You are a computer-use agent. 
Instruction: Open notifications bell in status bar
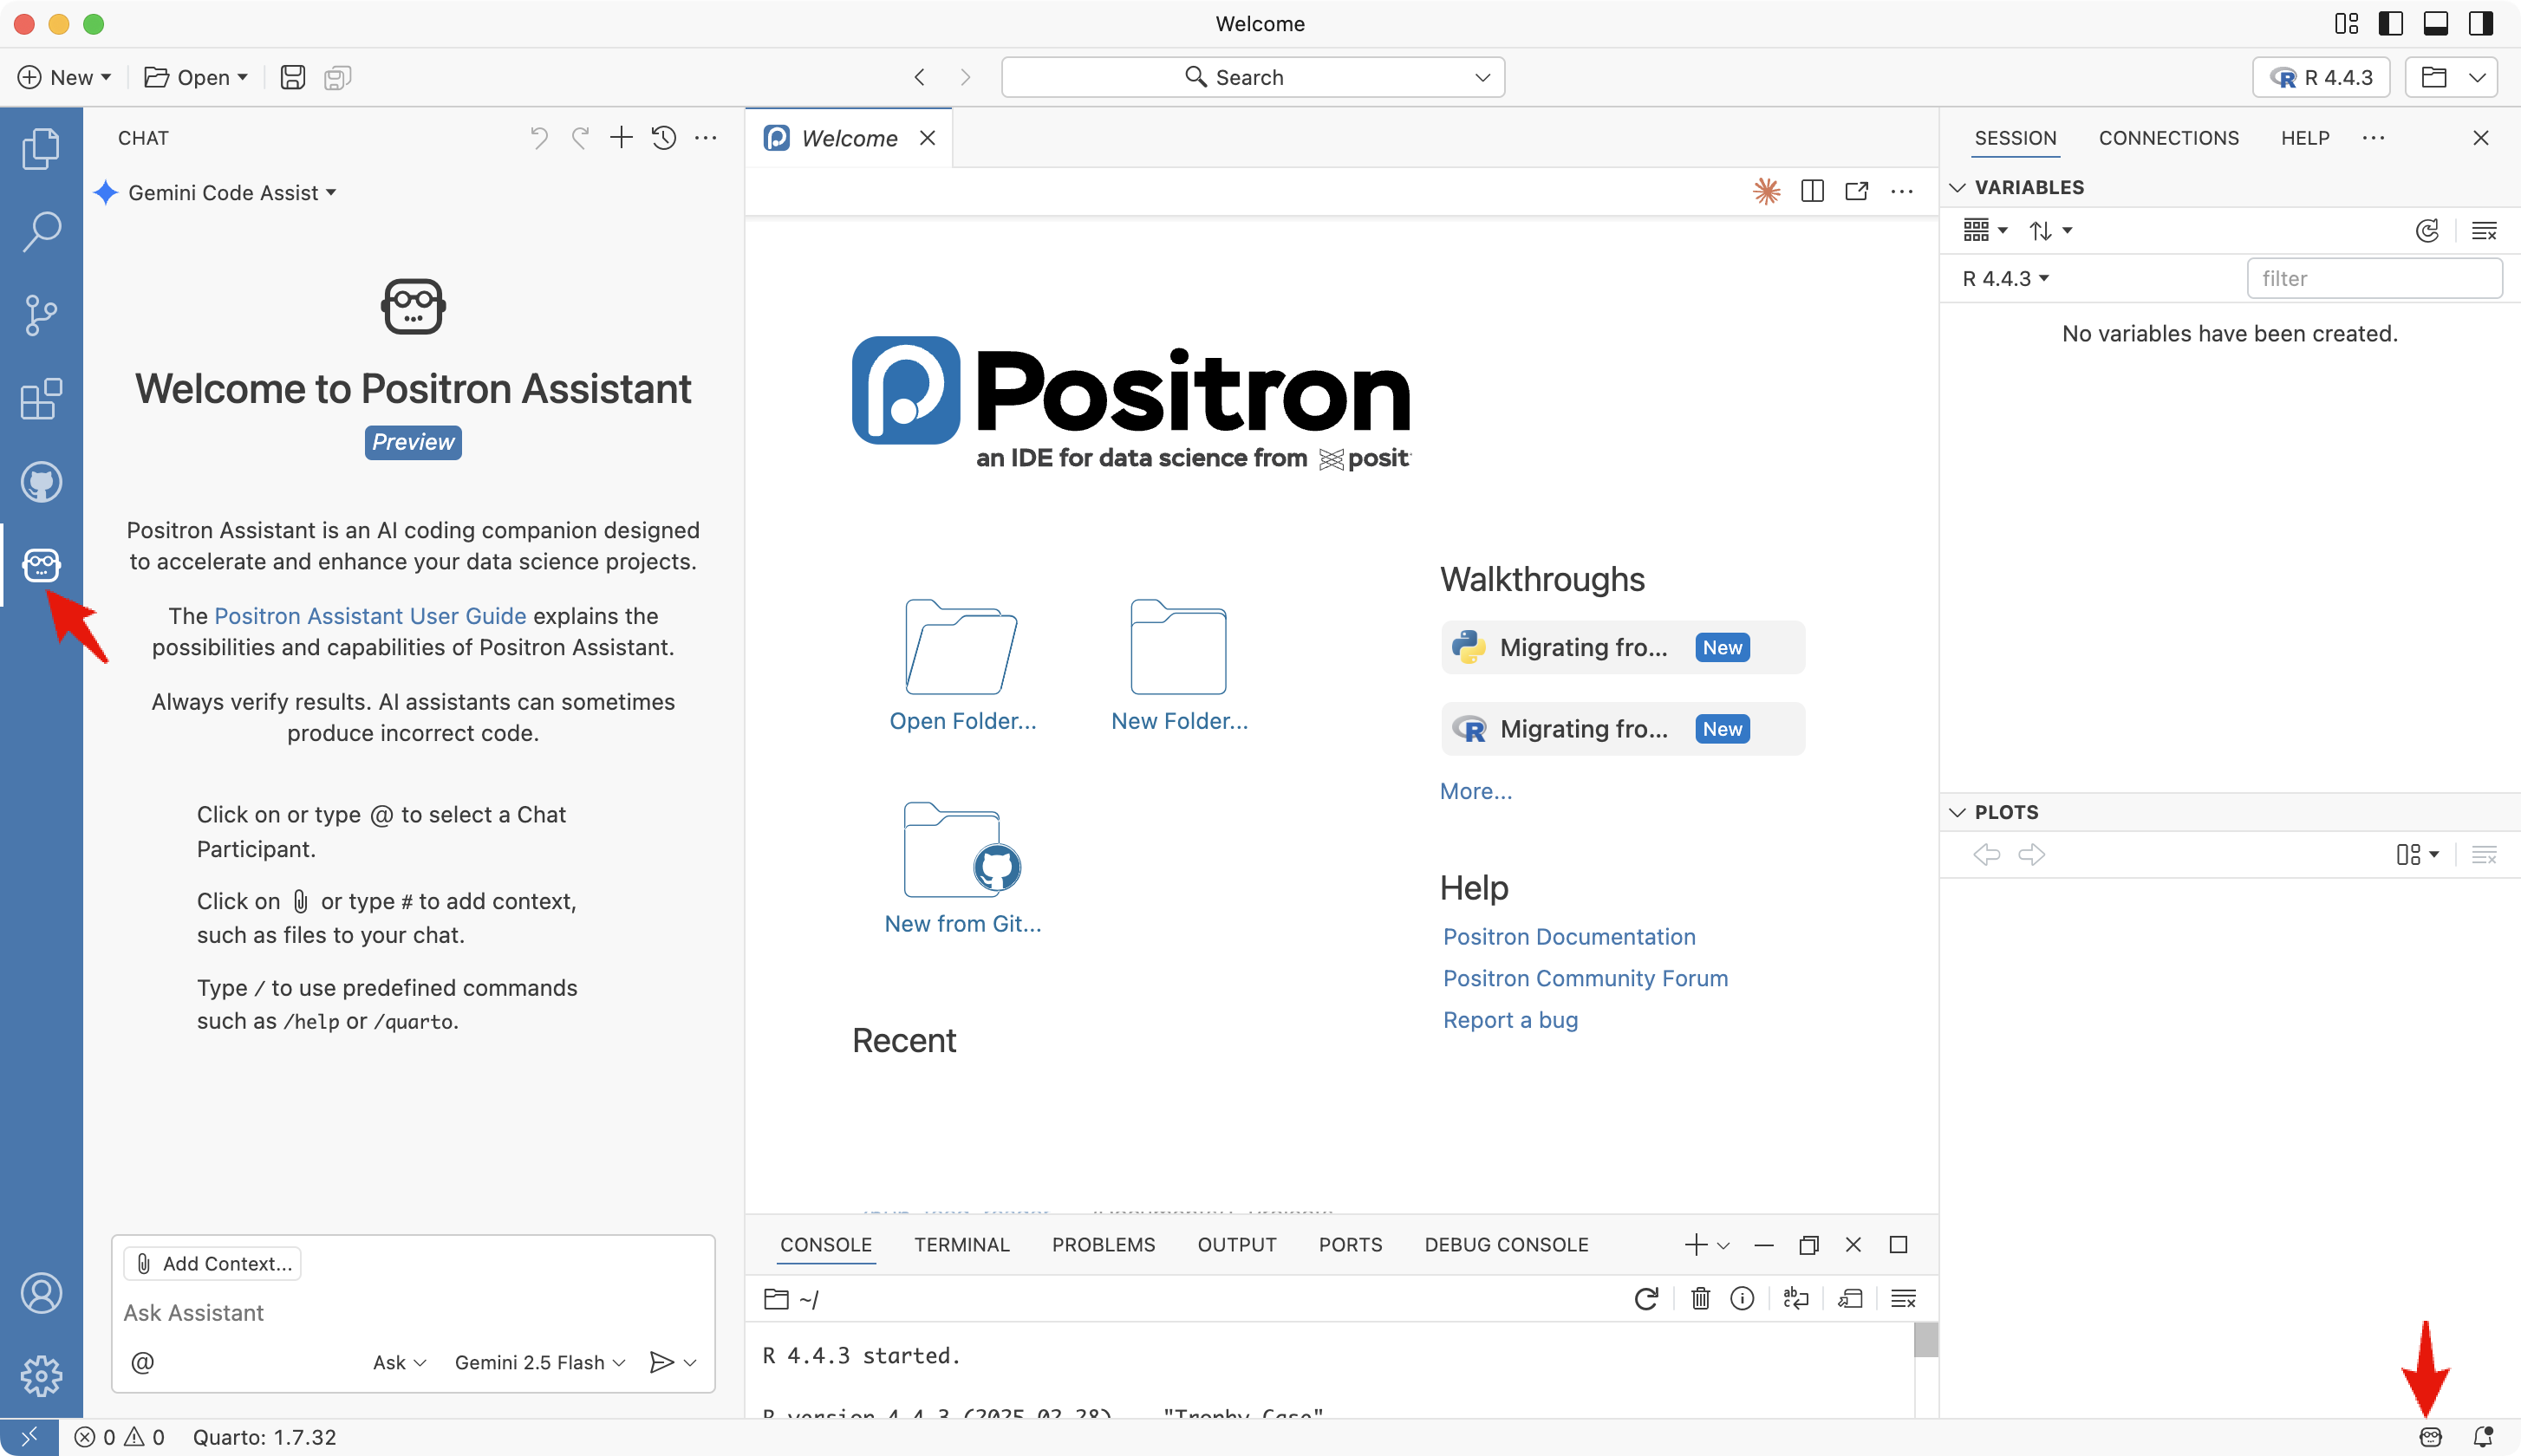click(x=2483, y=1437)
